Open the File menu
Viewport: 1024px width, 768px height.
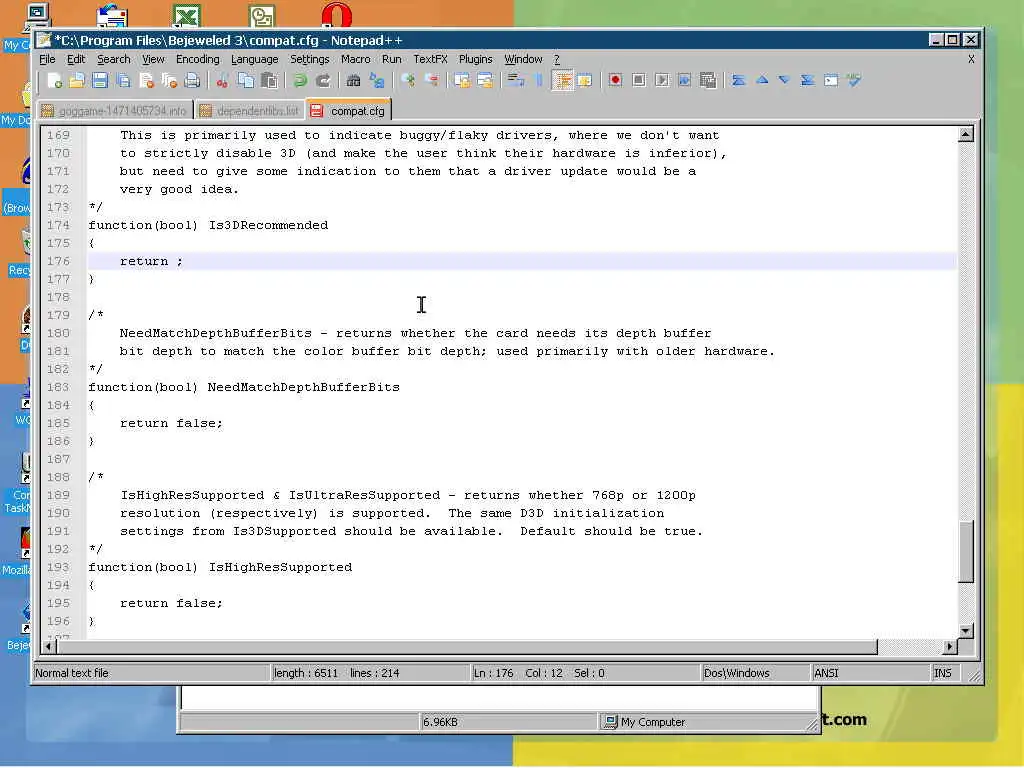(47, 59)
